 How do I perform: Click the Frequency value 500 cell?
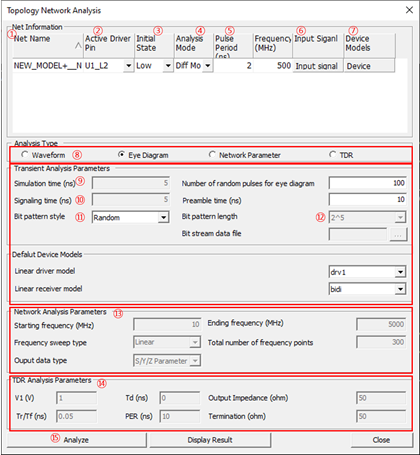[x=273, y=66]
